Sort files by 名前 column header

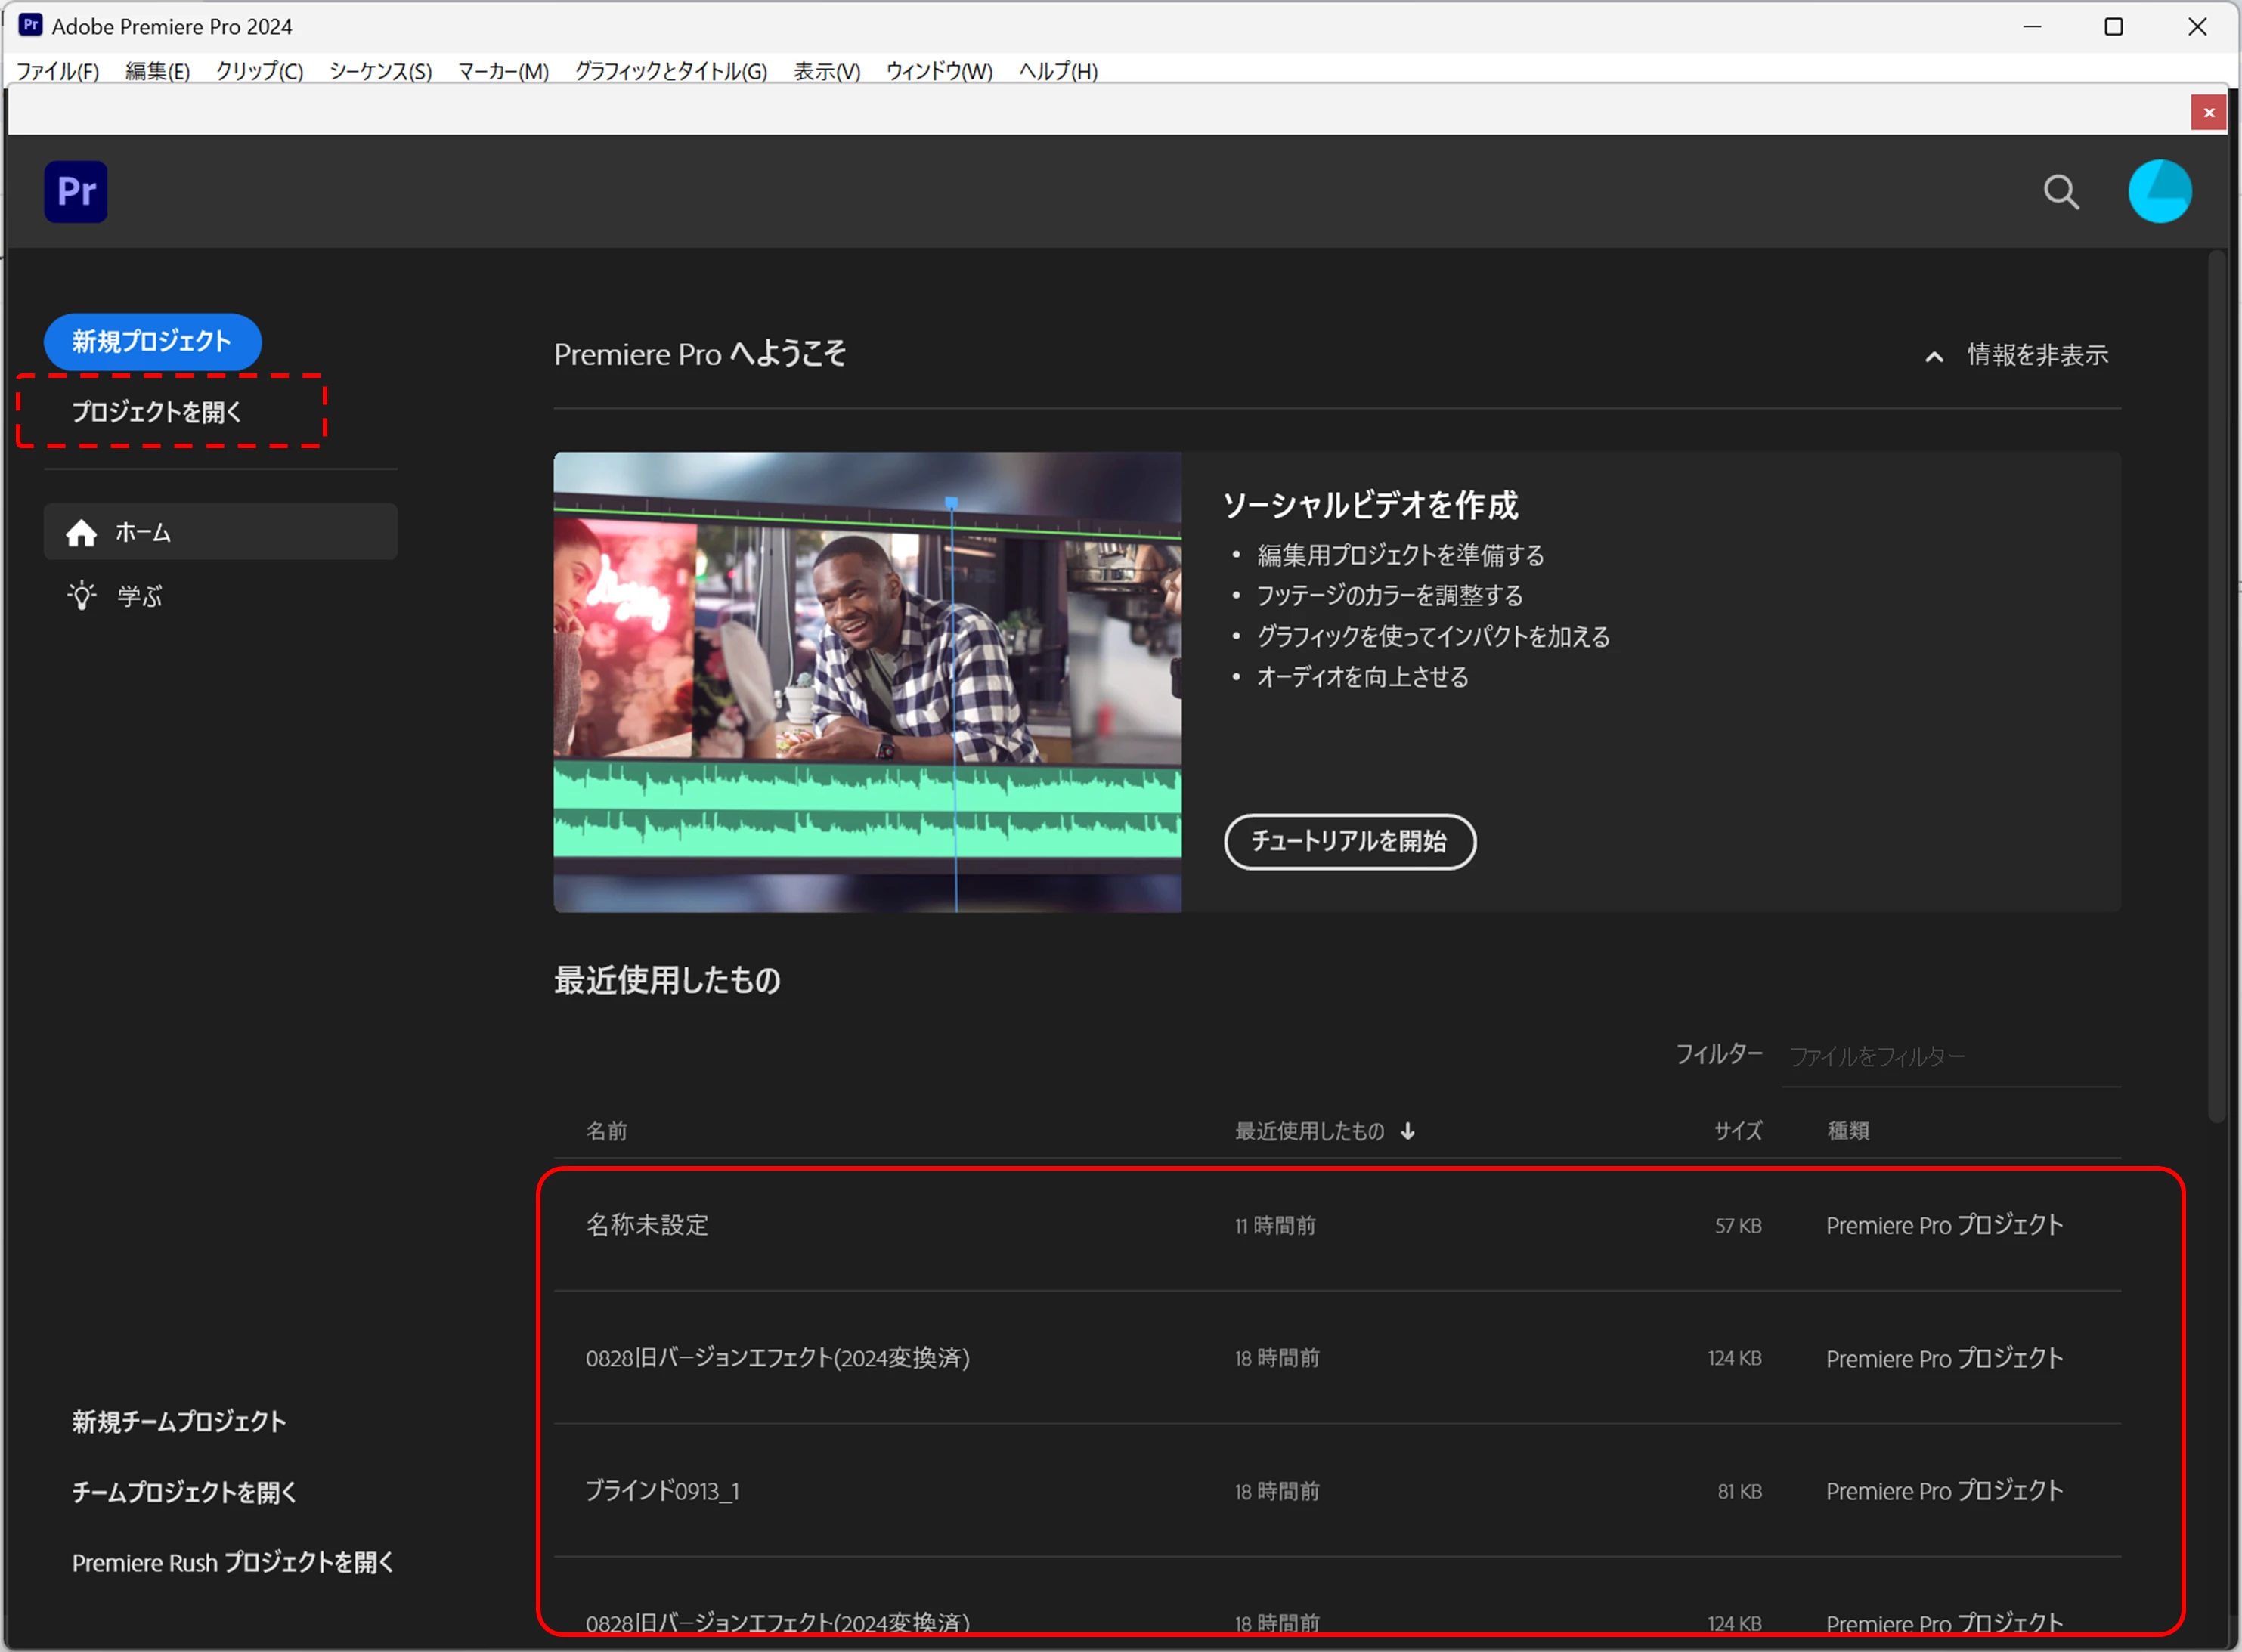click(x=606, y=1131)
